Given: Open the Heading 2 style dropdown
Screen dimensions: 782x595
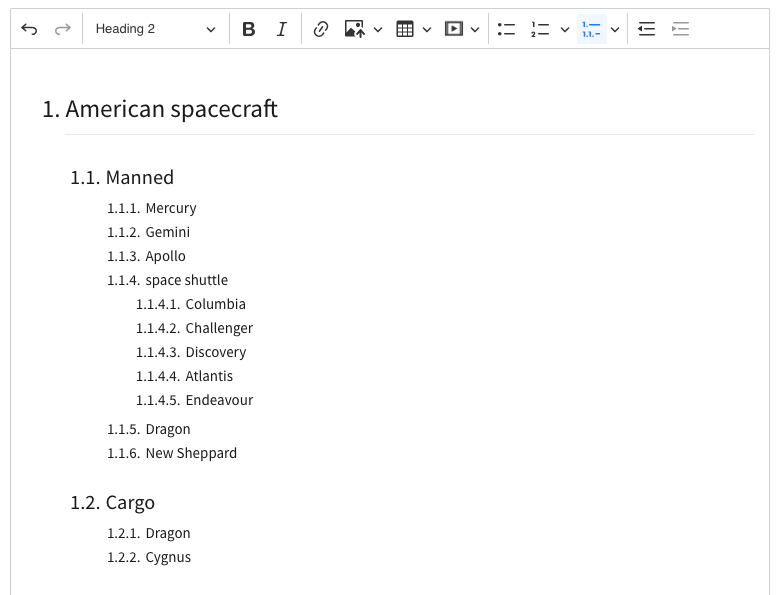Looking at the screenshot, I should [x=156, y=29].
